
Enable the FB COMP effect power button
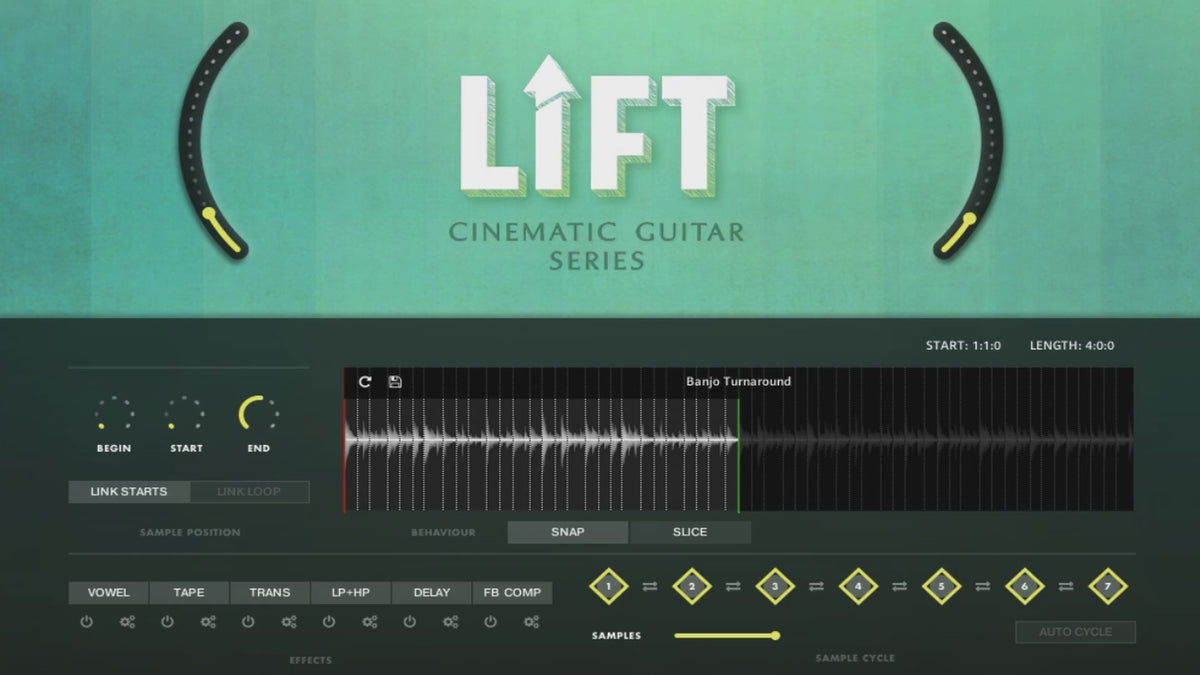(x=490, y=622)
